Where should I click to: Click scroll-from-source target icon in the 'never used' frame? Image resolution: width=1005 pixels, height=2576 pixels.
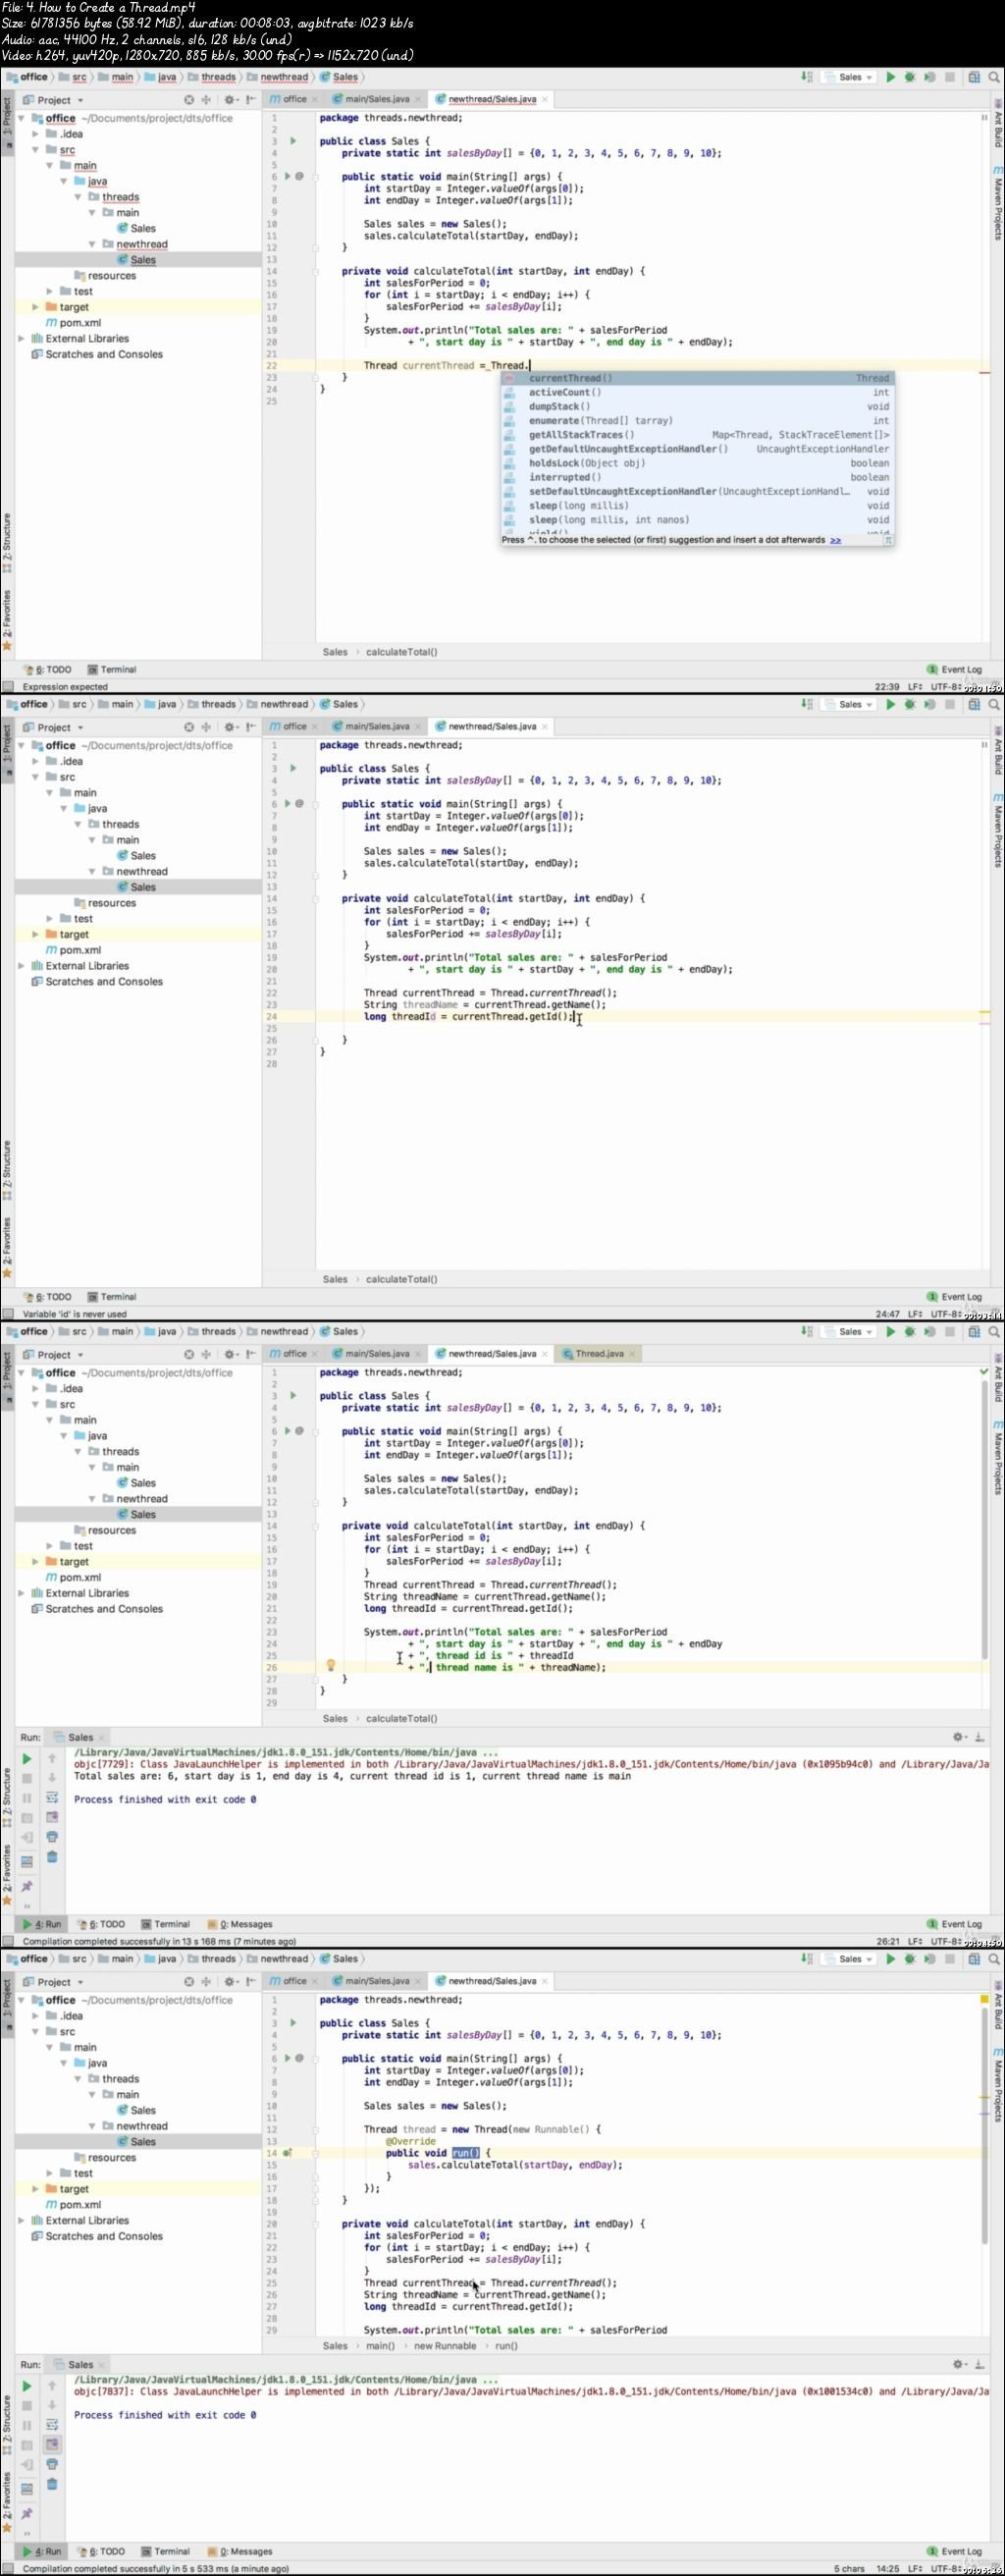pyautogui.click(x=189, y=727)
